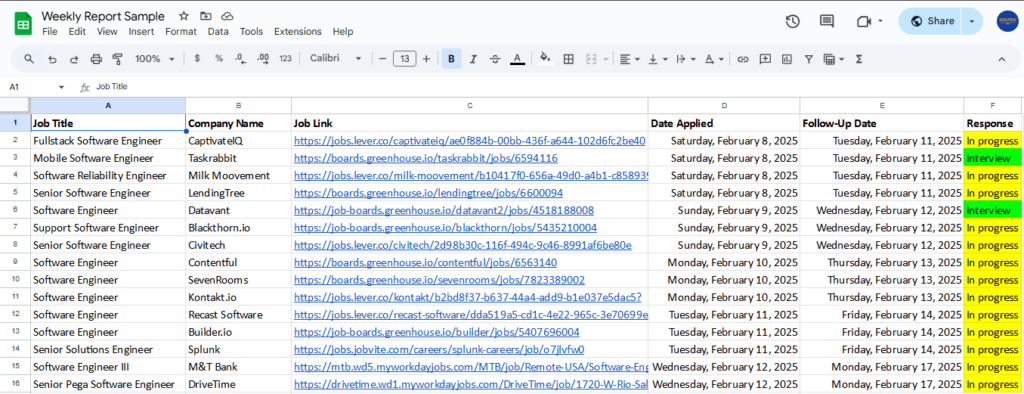Click the undo arrow
The height and width of the screenshot is (394, 1024).
pos(52,59)
